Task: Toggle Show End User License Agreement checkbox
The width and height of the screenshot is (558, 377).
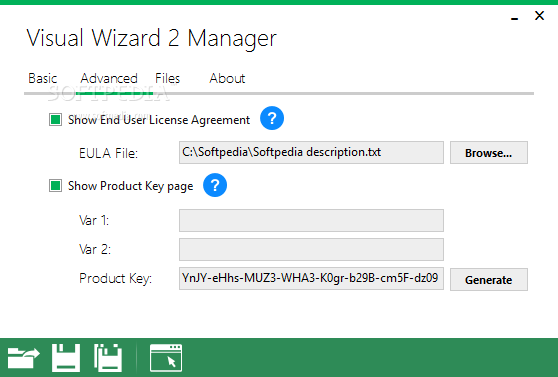Action: coord(56,120)
